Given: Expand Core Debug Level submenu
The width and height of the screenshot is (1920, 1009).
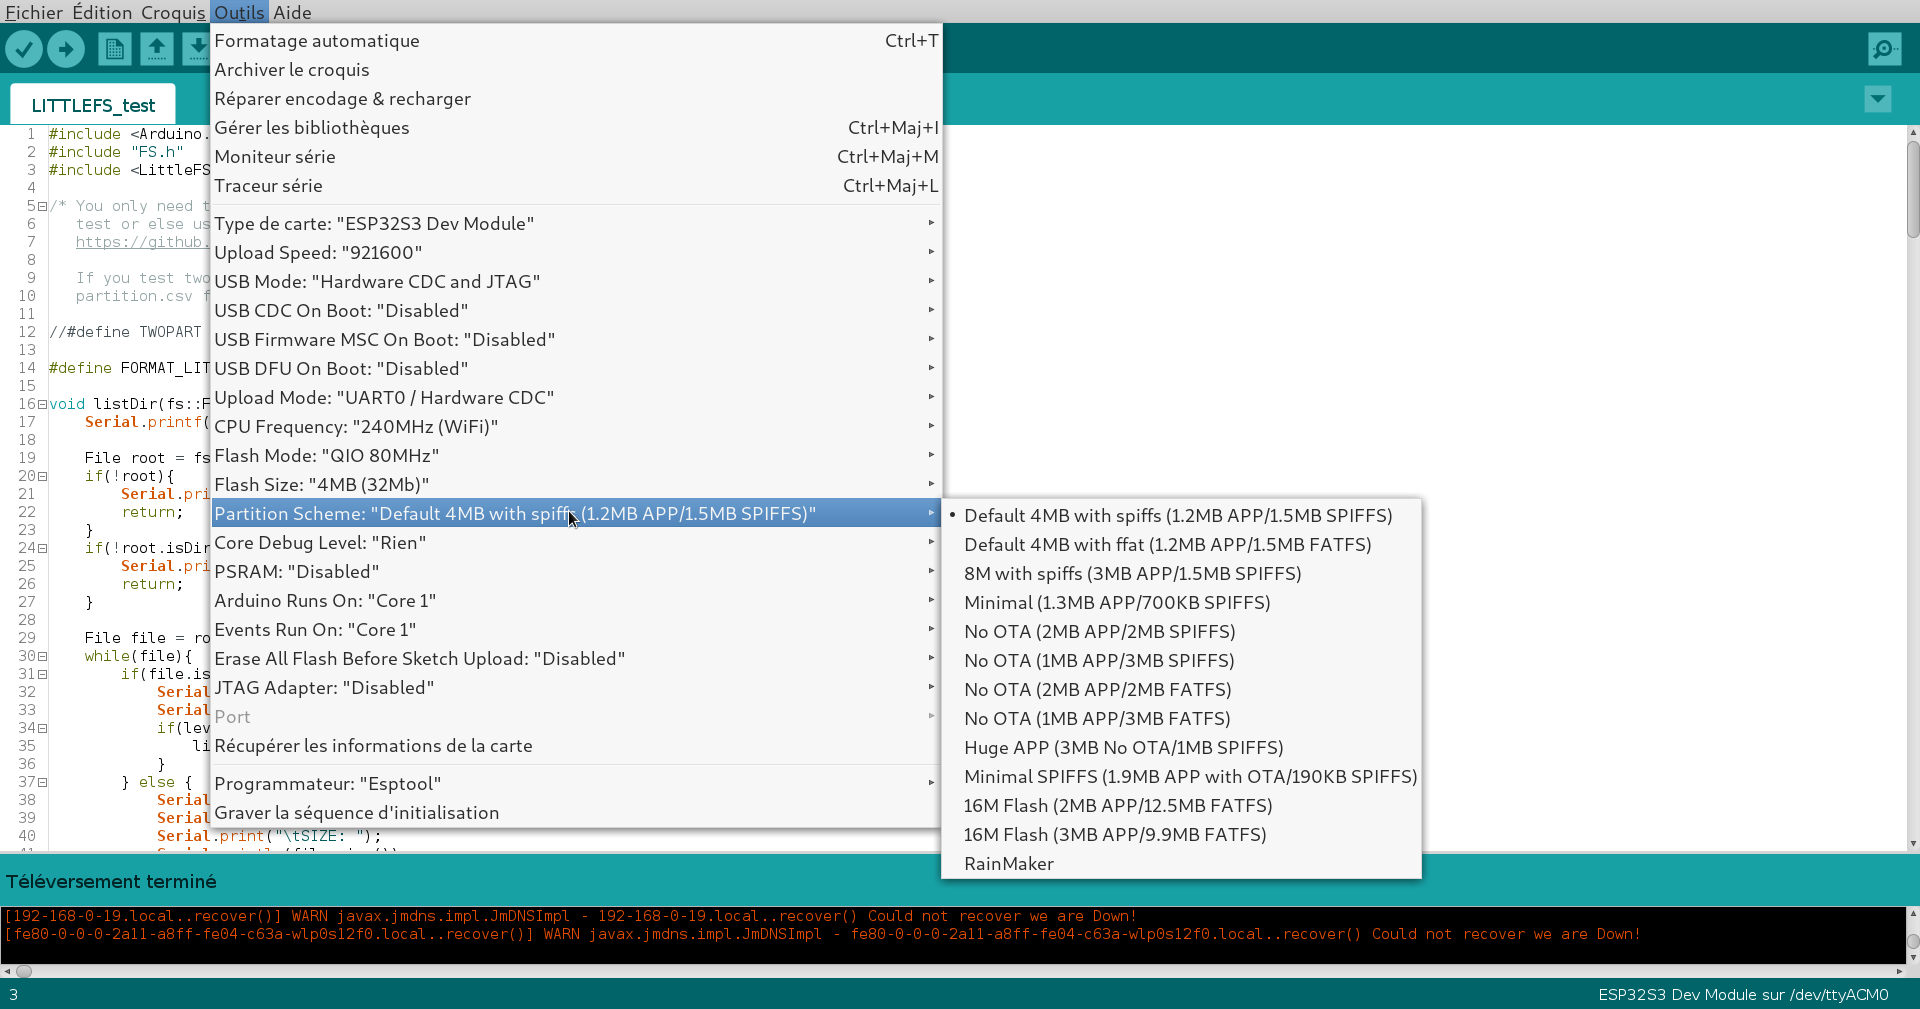Looking at the screenshot, I should pos(576,543).
